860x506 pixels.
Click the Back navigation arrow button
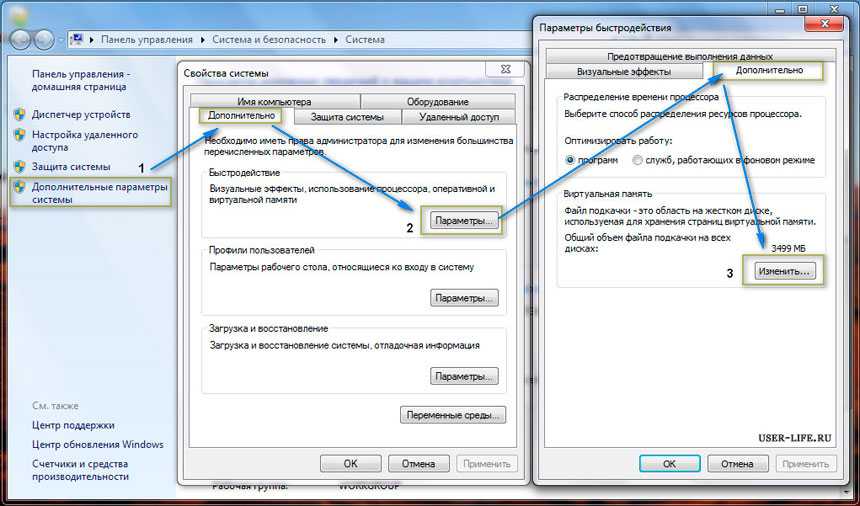coord(19,40)
